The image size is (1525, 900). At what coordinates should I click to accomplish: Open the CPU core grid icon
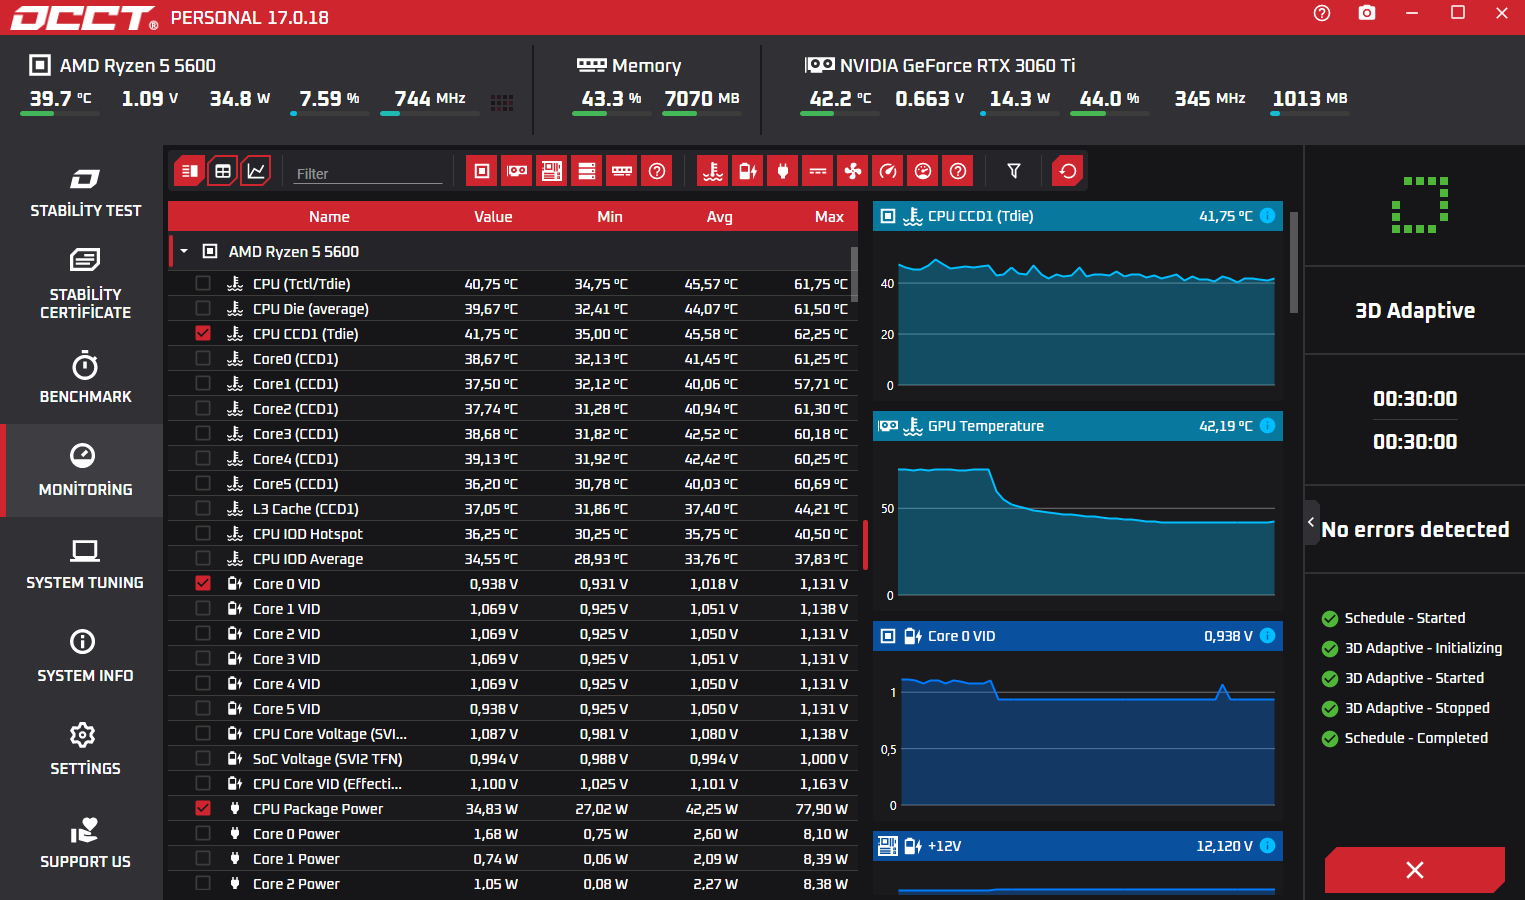(x=502, y=102)
